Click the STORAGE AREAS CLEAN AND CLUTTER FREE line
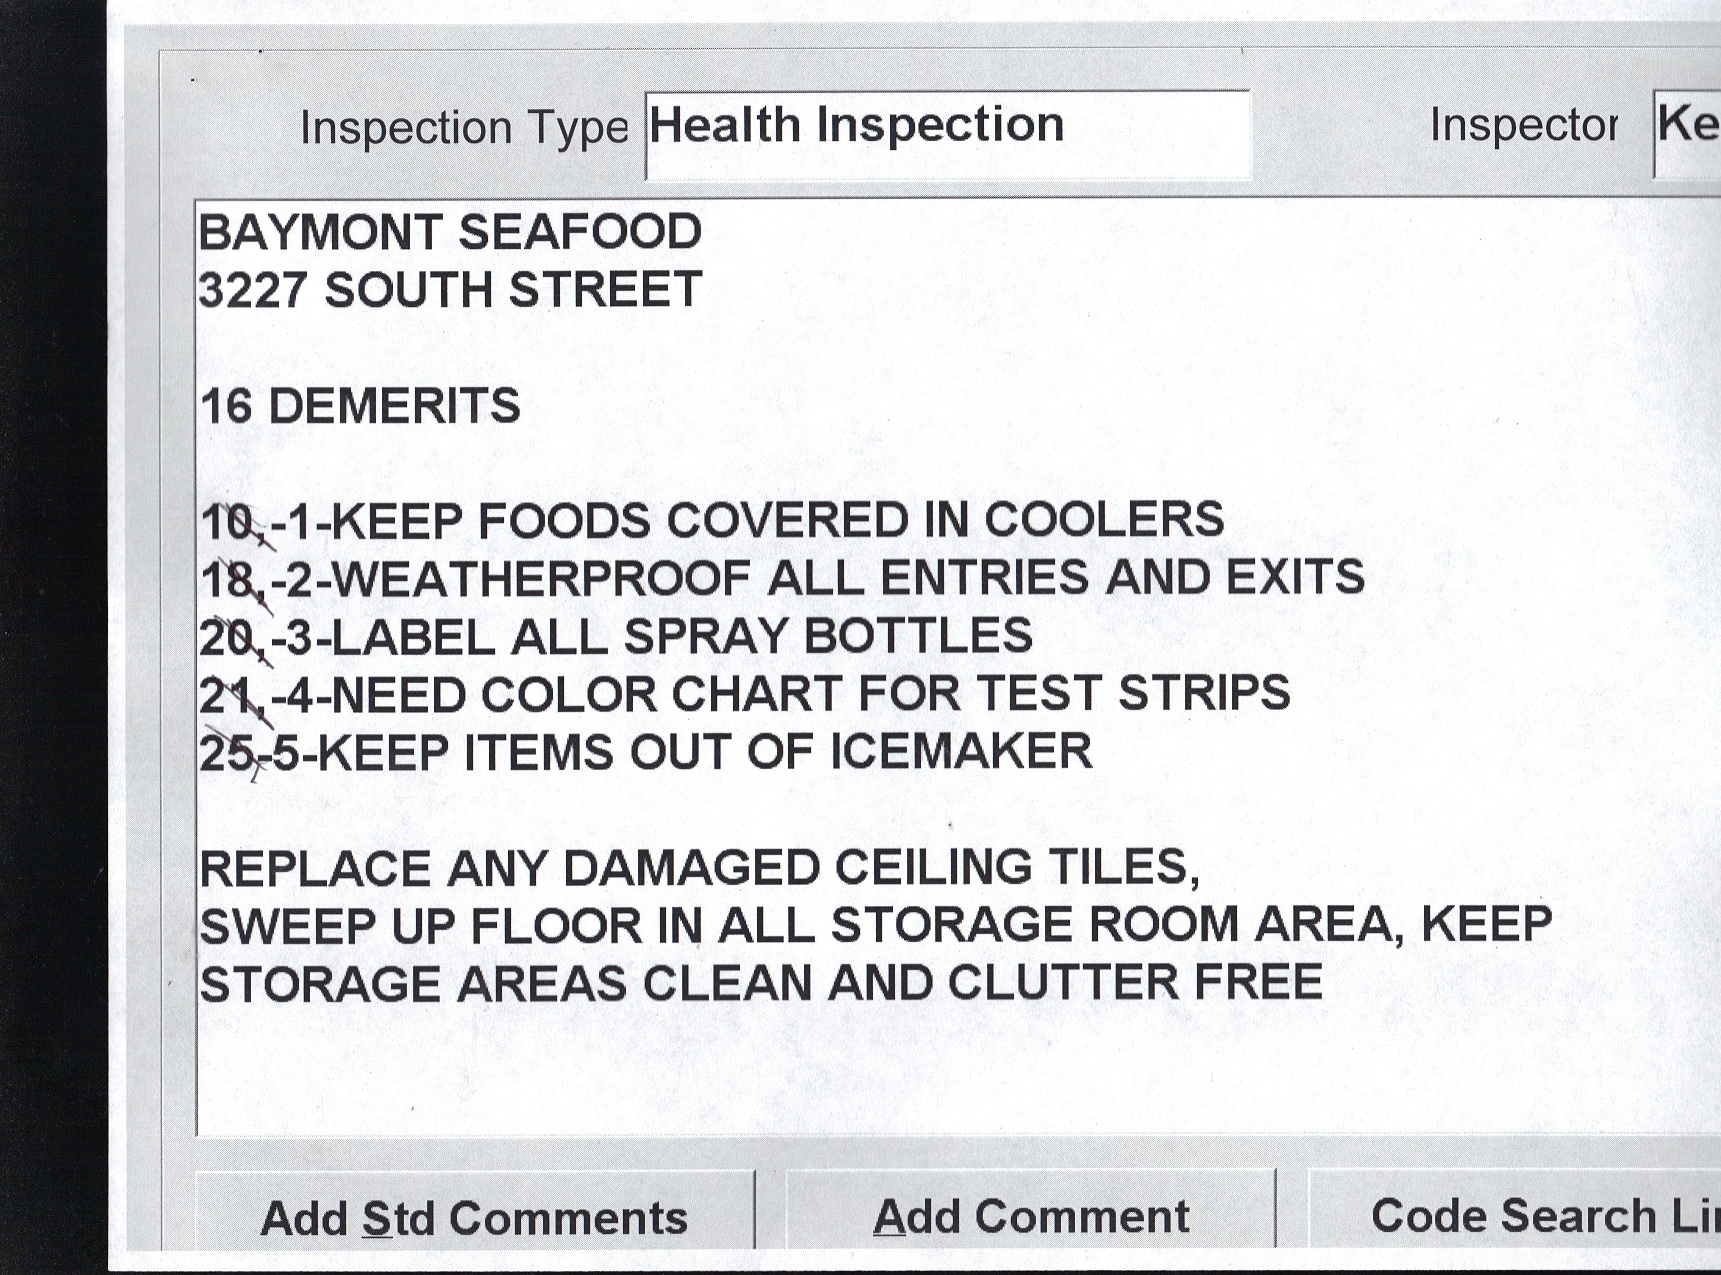 760,983
